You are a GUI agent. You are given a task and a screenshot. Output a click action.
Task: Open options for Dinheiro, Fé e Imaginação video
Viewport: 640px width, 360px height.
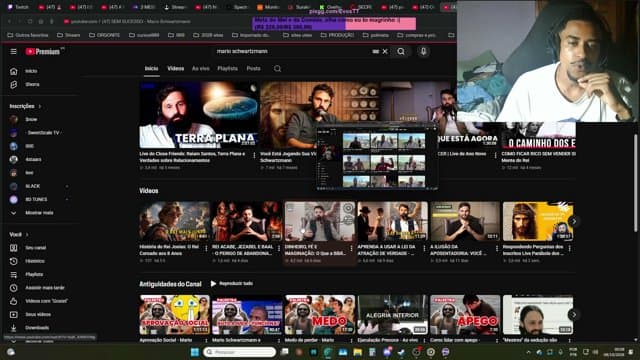point(351,248)
